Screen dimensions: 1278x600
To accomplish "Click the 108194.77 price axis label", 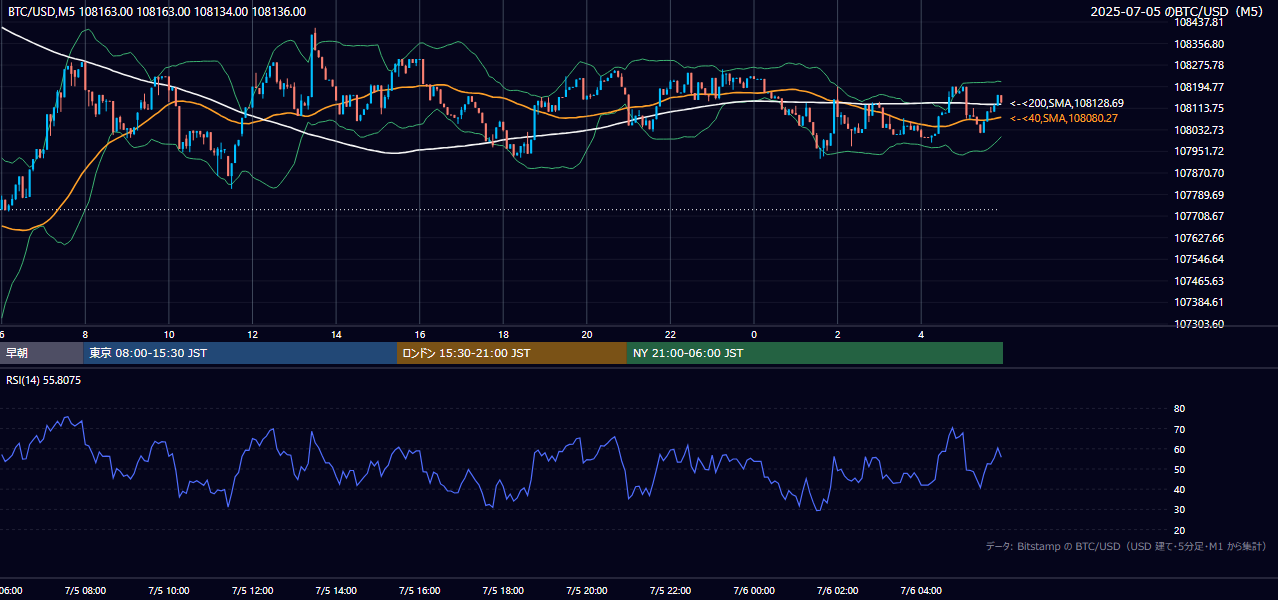I will (1199, 87).
